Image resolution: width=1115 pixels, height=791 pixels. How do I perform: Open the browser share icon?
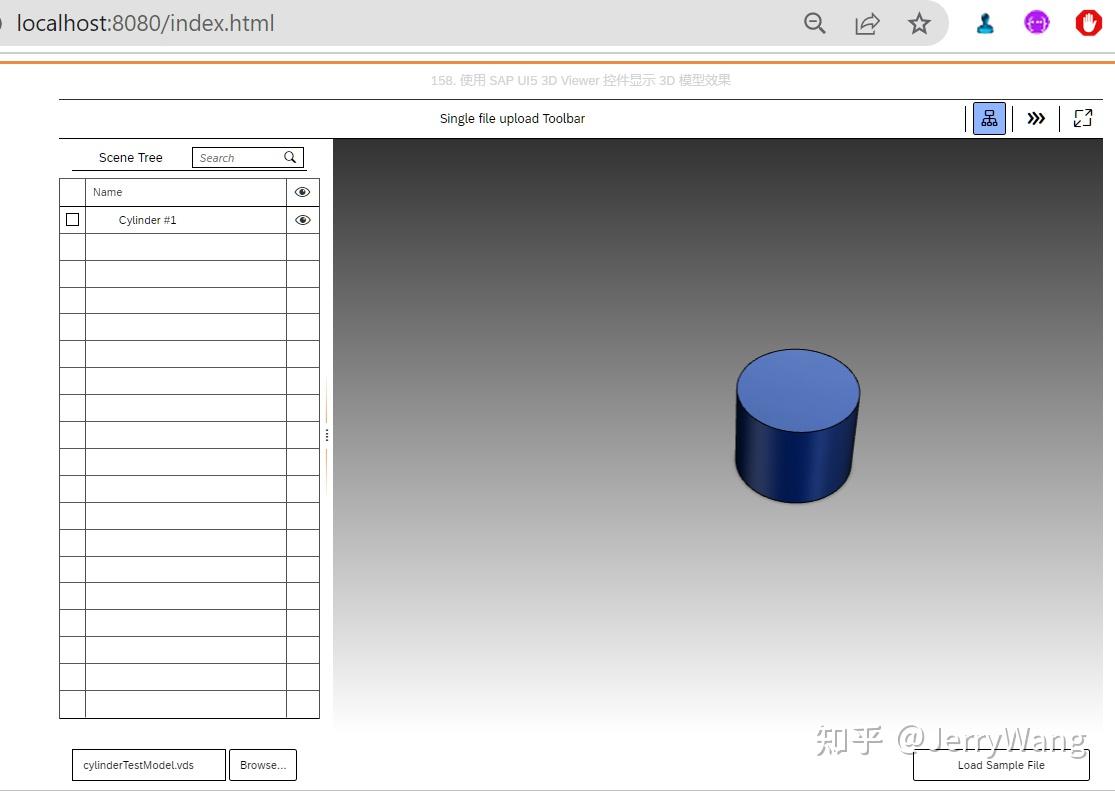click(866, 23)
